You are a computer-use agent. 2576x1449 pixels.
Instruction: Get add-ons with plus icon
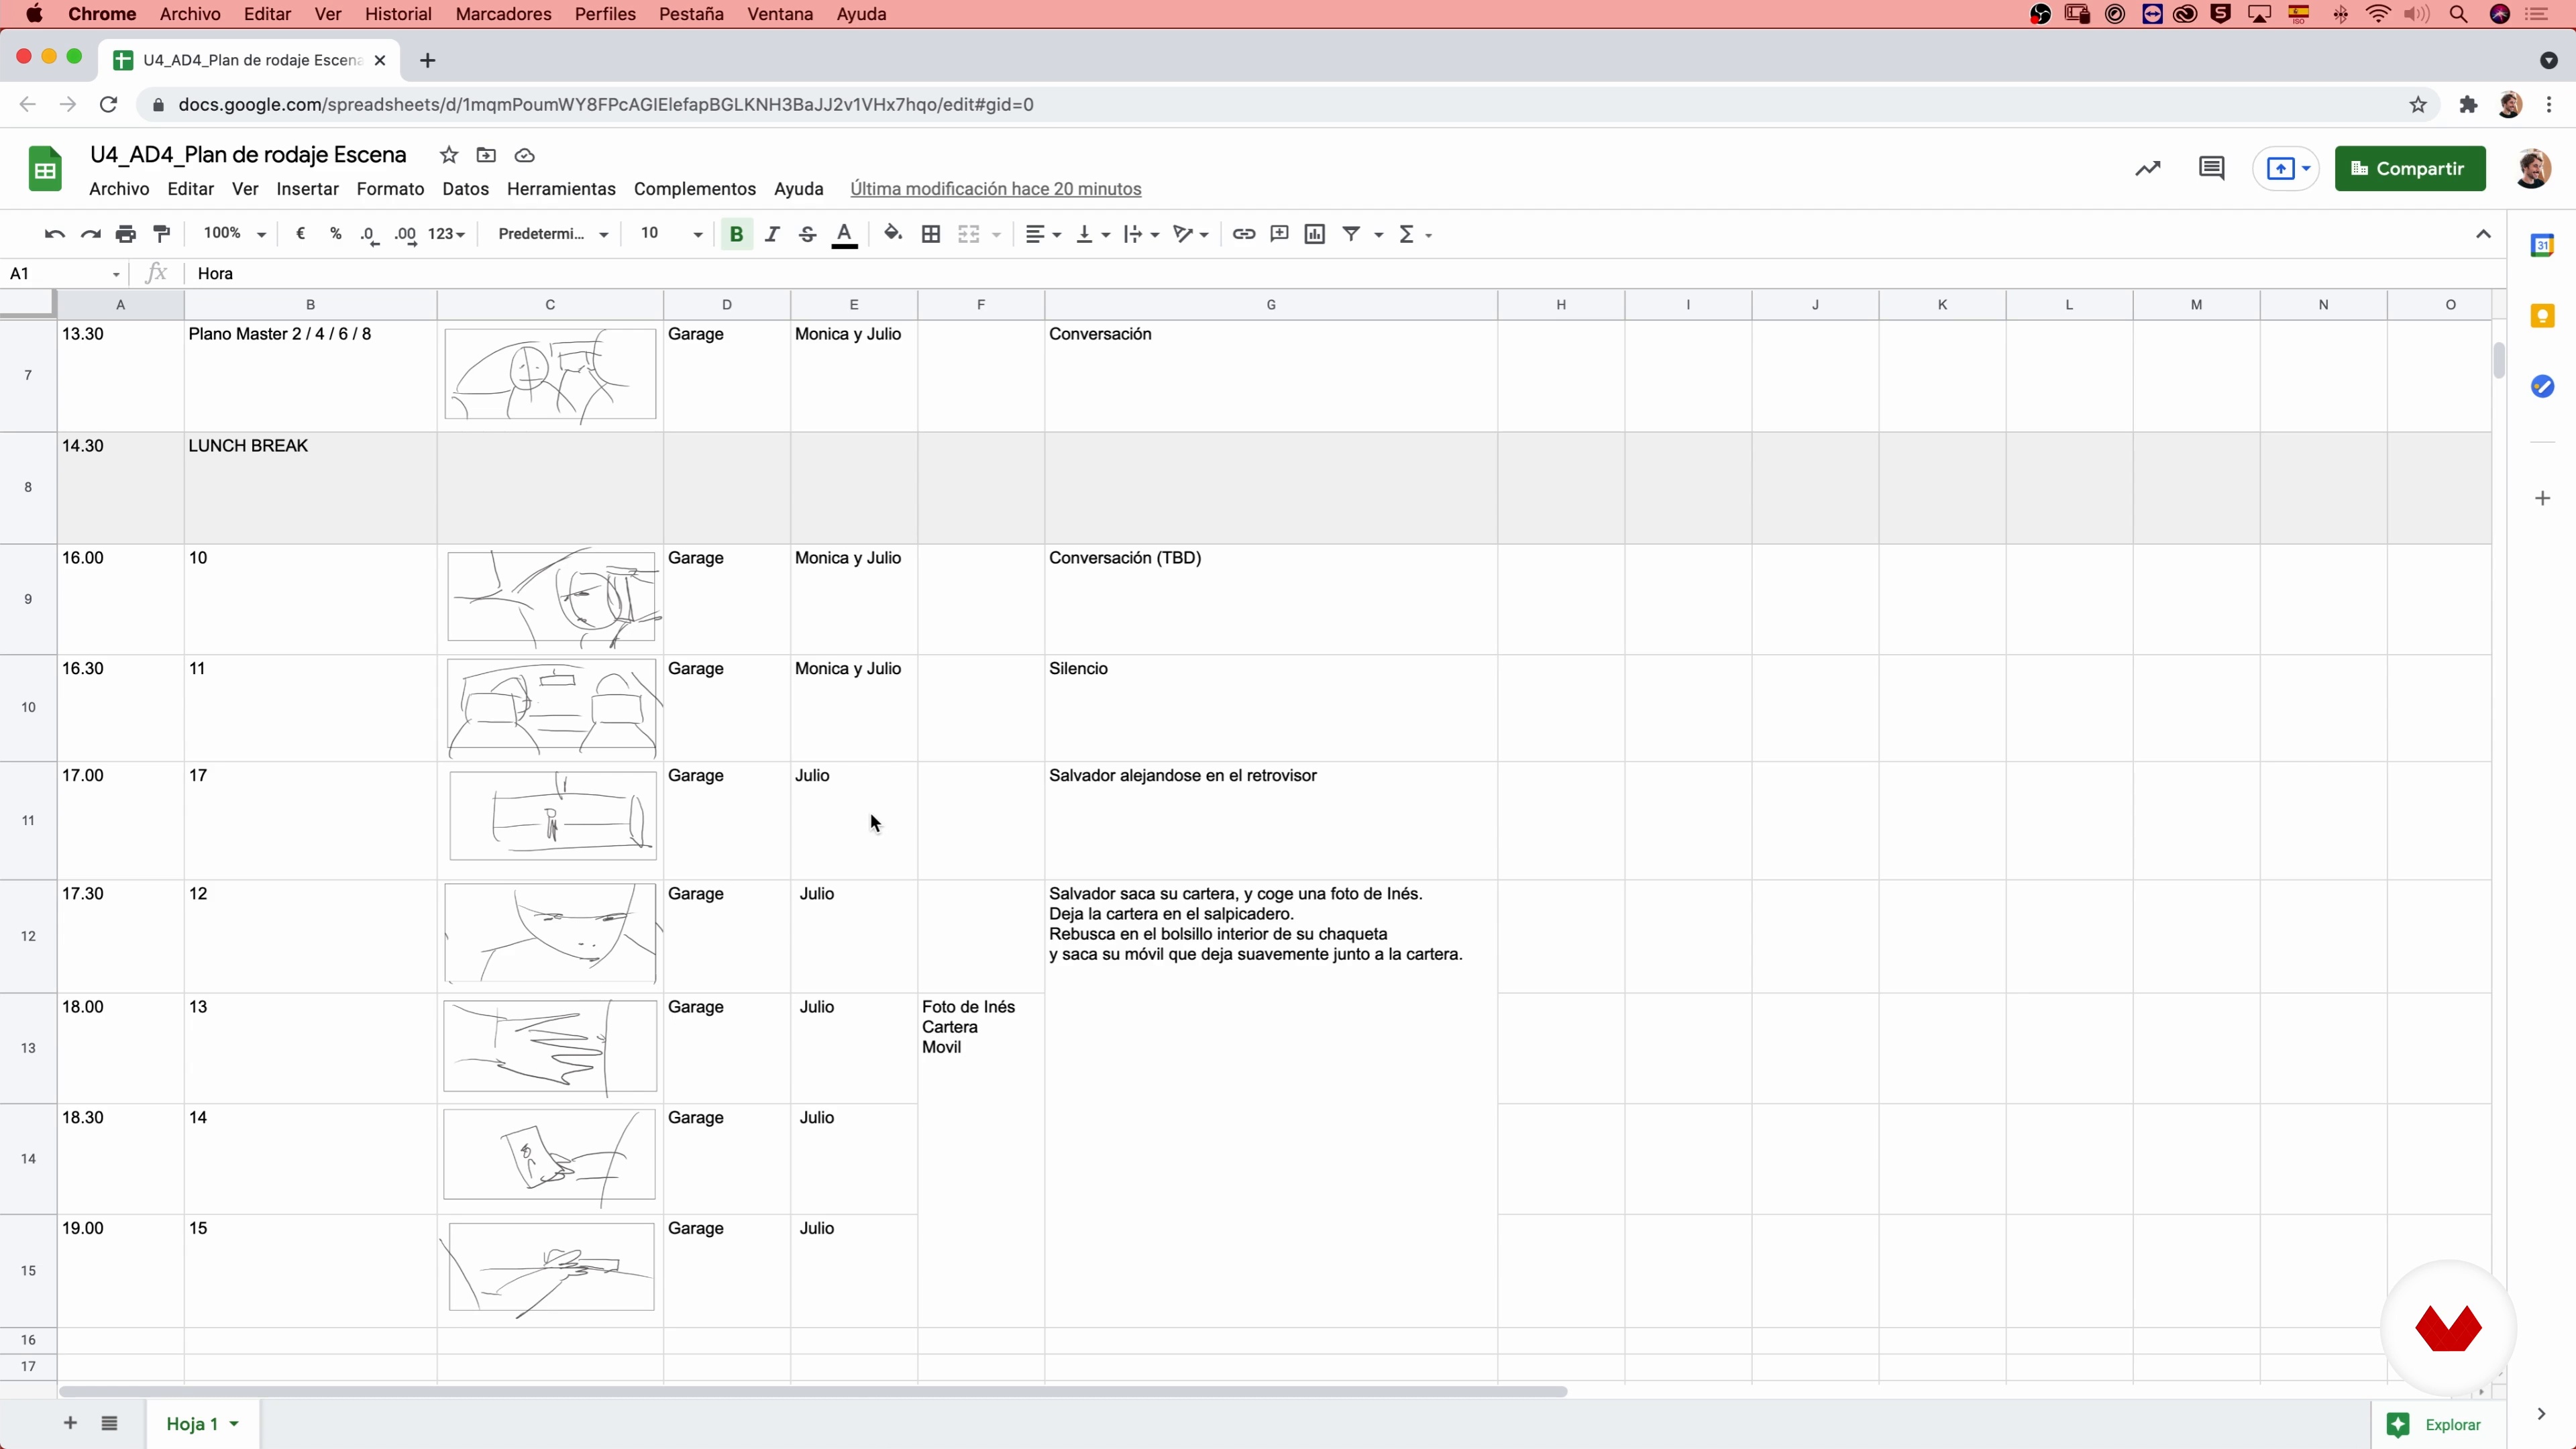pyautogui.click(x=2541, y=498)
